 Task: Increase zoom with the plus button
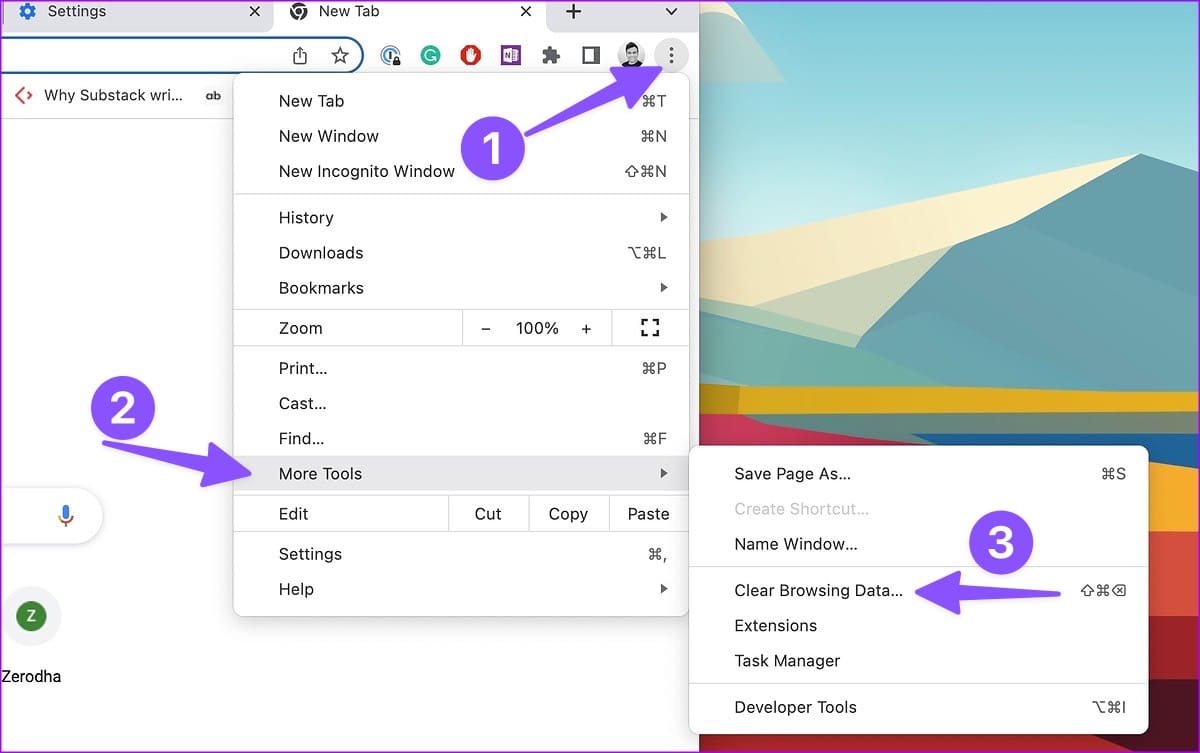586,328
